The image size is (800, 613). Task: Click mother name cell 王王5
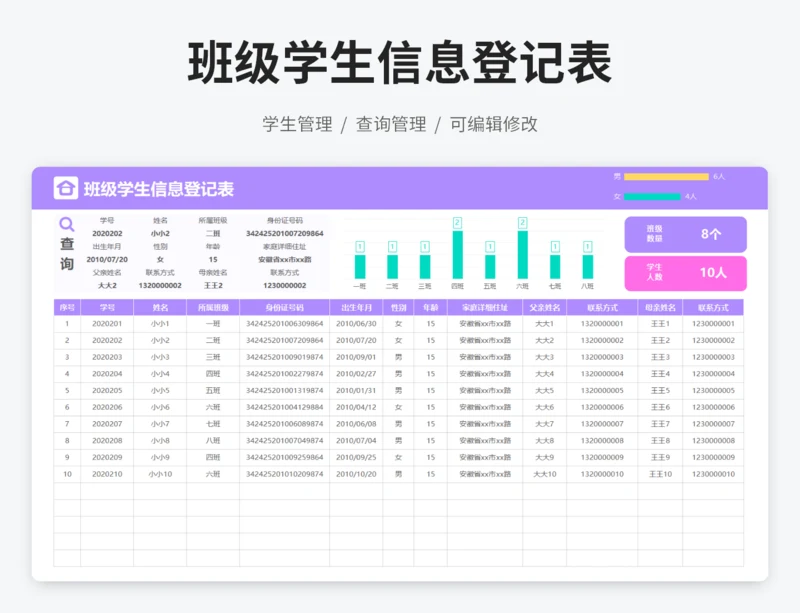point(660,390)
